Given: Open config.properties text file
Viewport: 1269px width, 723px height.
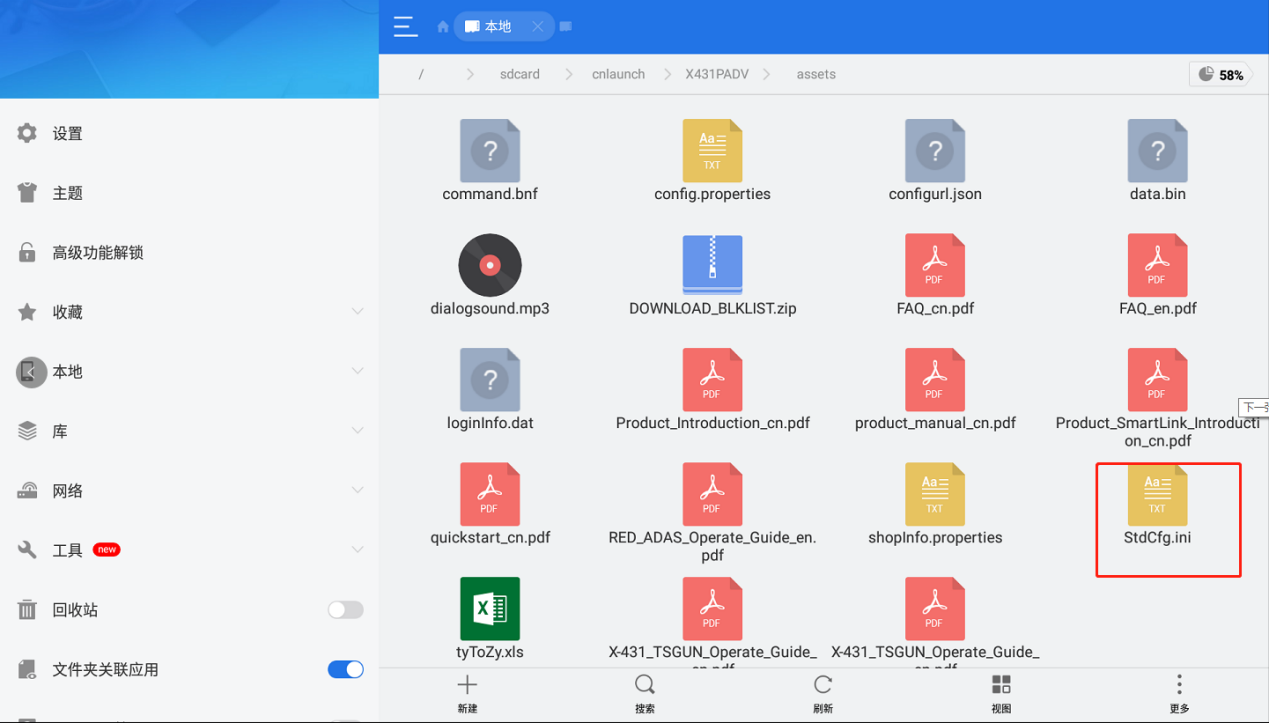Looking at the screenshot, I should click(712, 161).
